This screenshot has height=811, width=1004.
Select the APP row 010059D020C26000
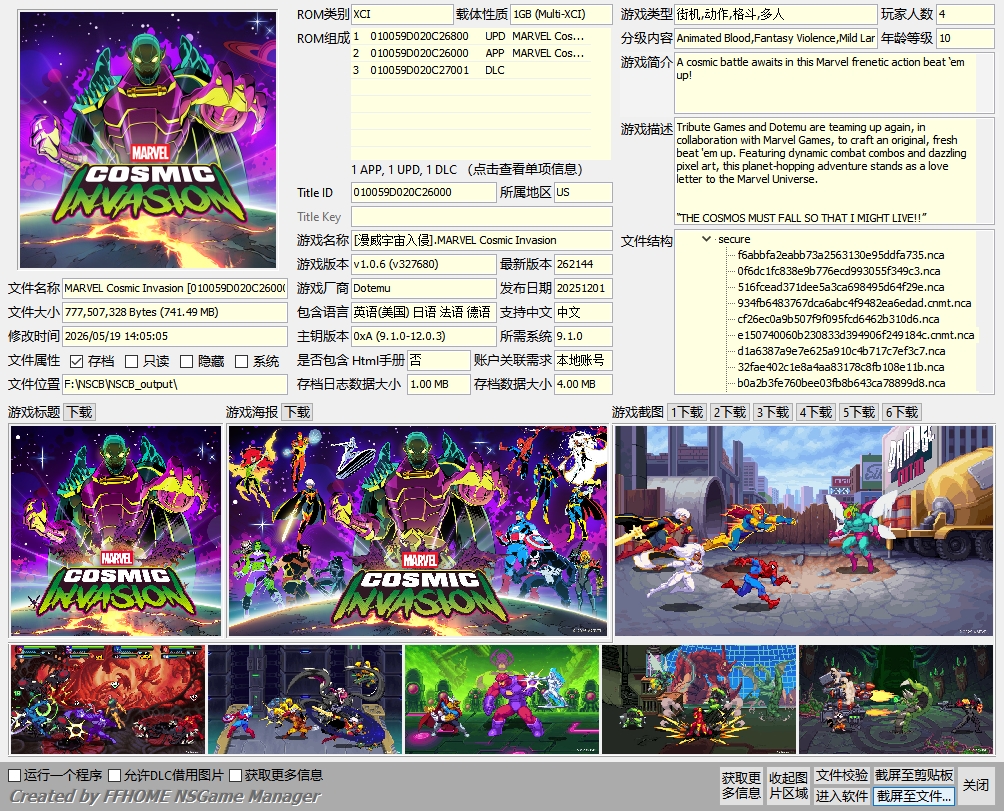tap(471, 53)
